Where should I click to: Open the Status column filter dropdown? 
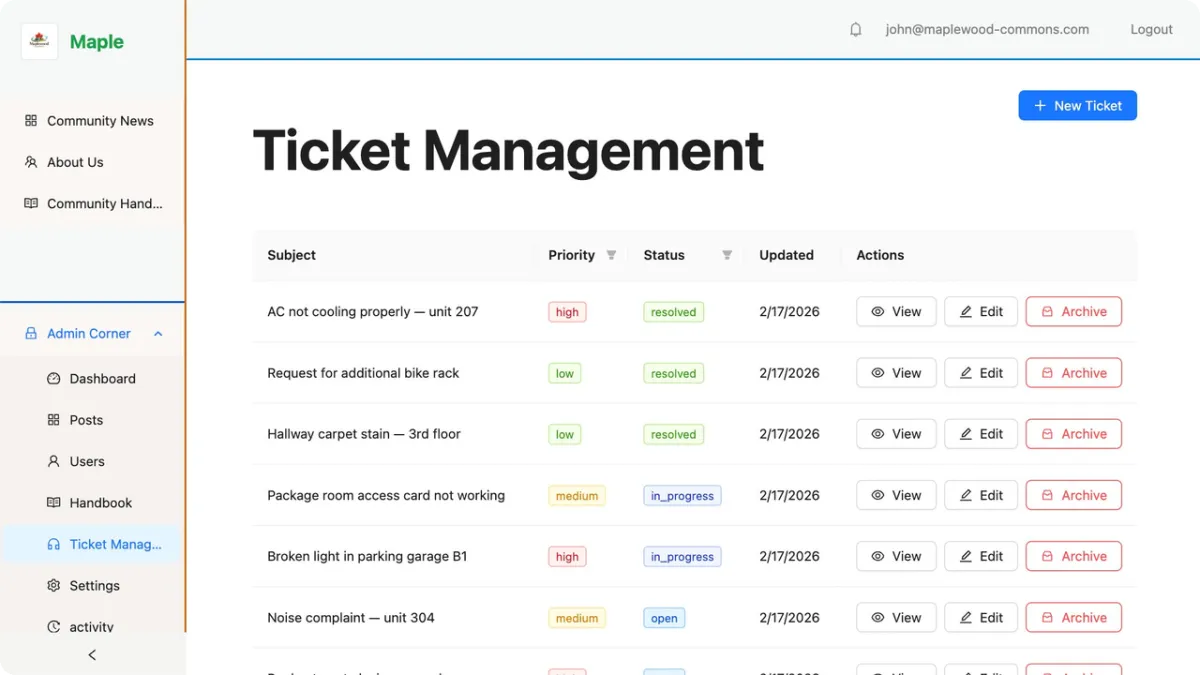727,255
